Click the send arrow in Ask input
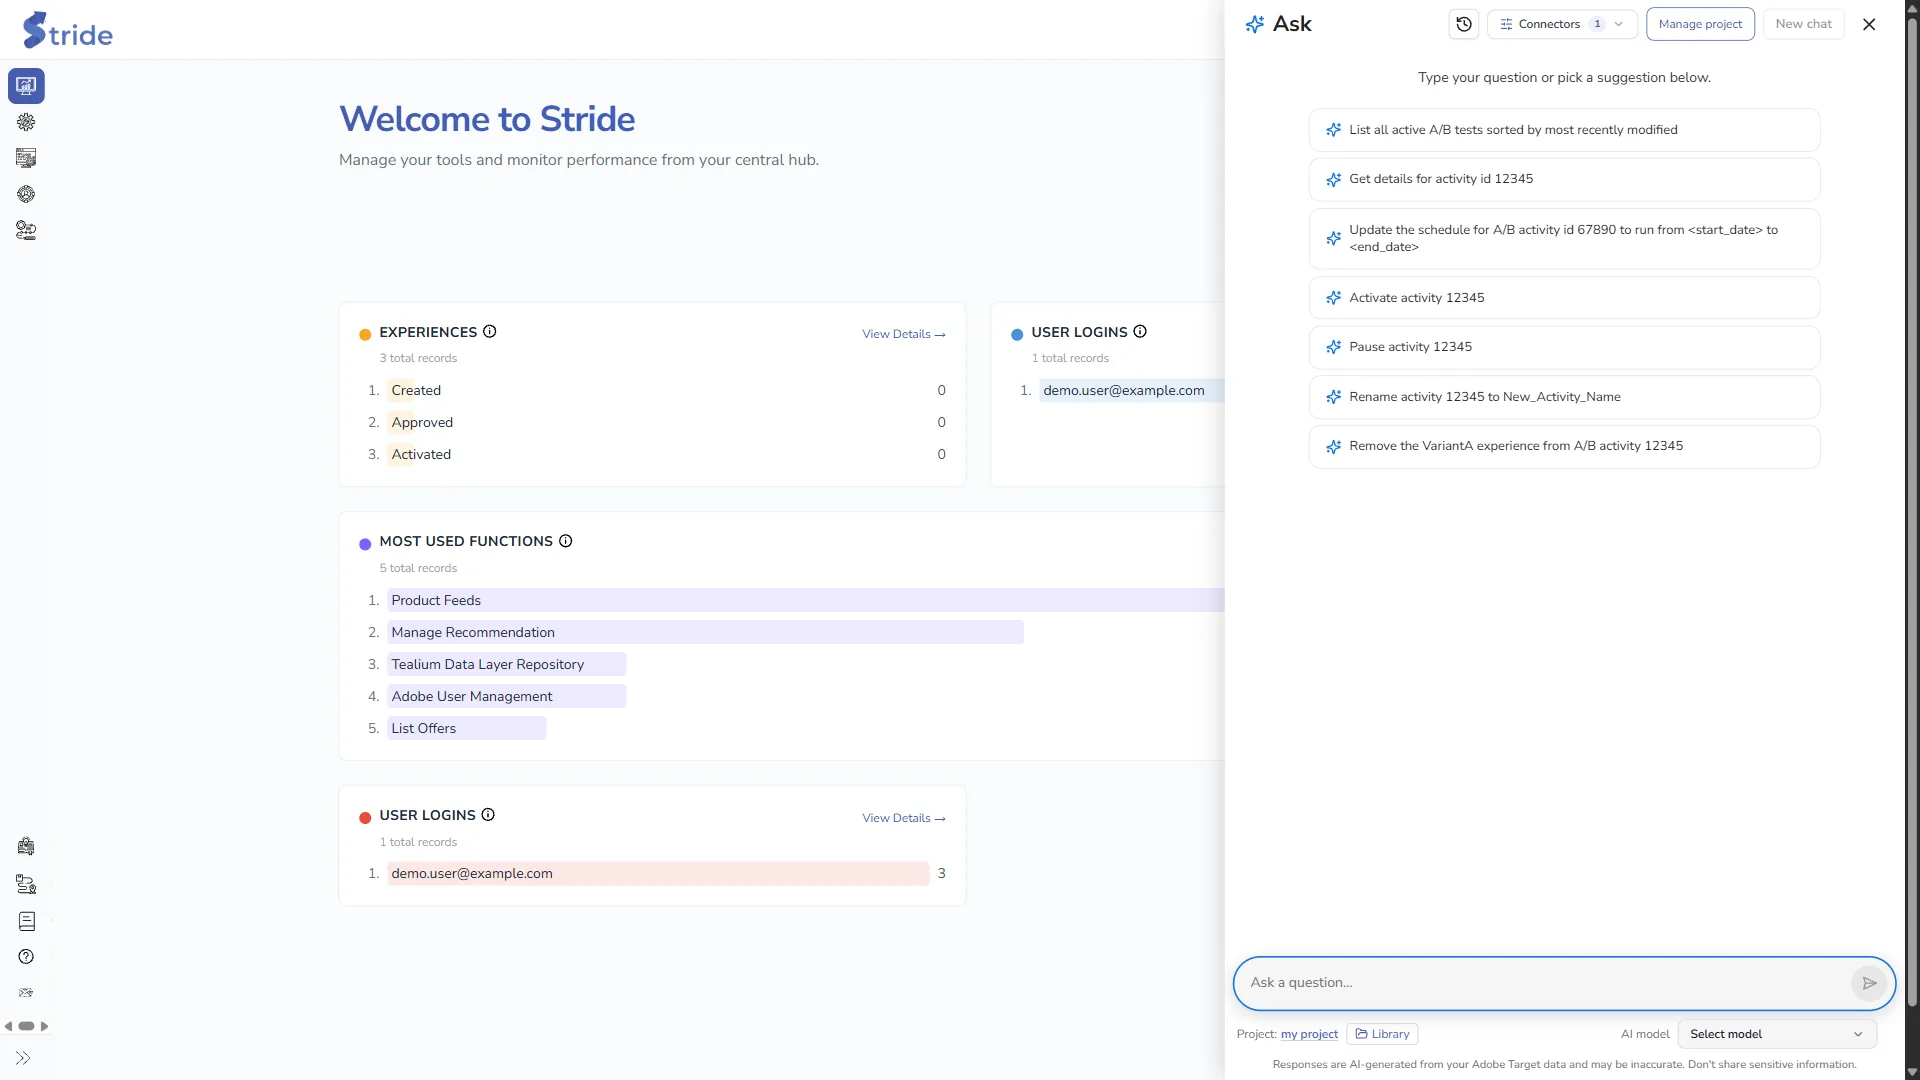 [x=1869, y=983]
